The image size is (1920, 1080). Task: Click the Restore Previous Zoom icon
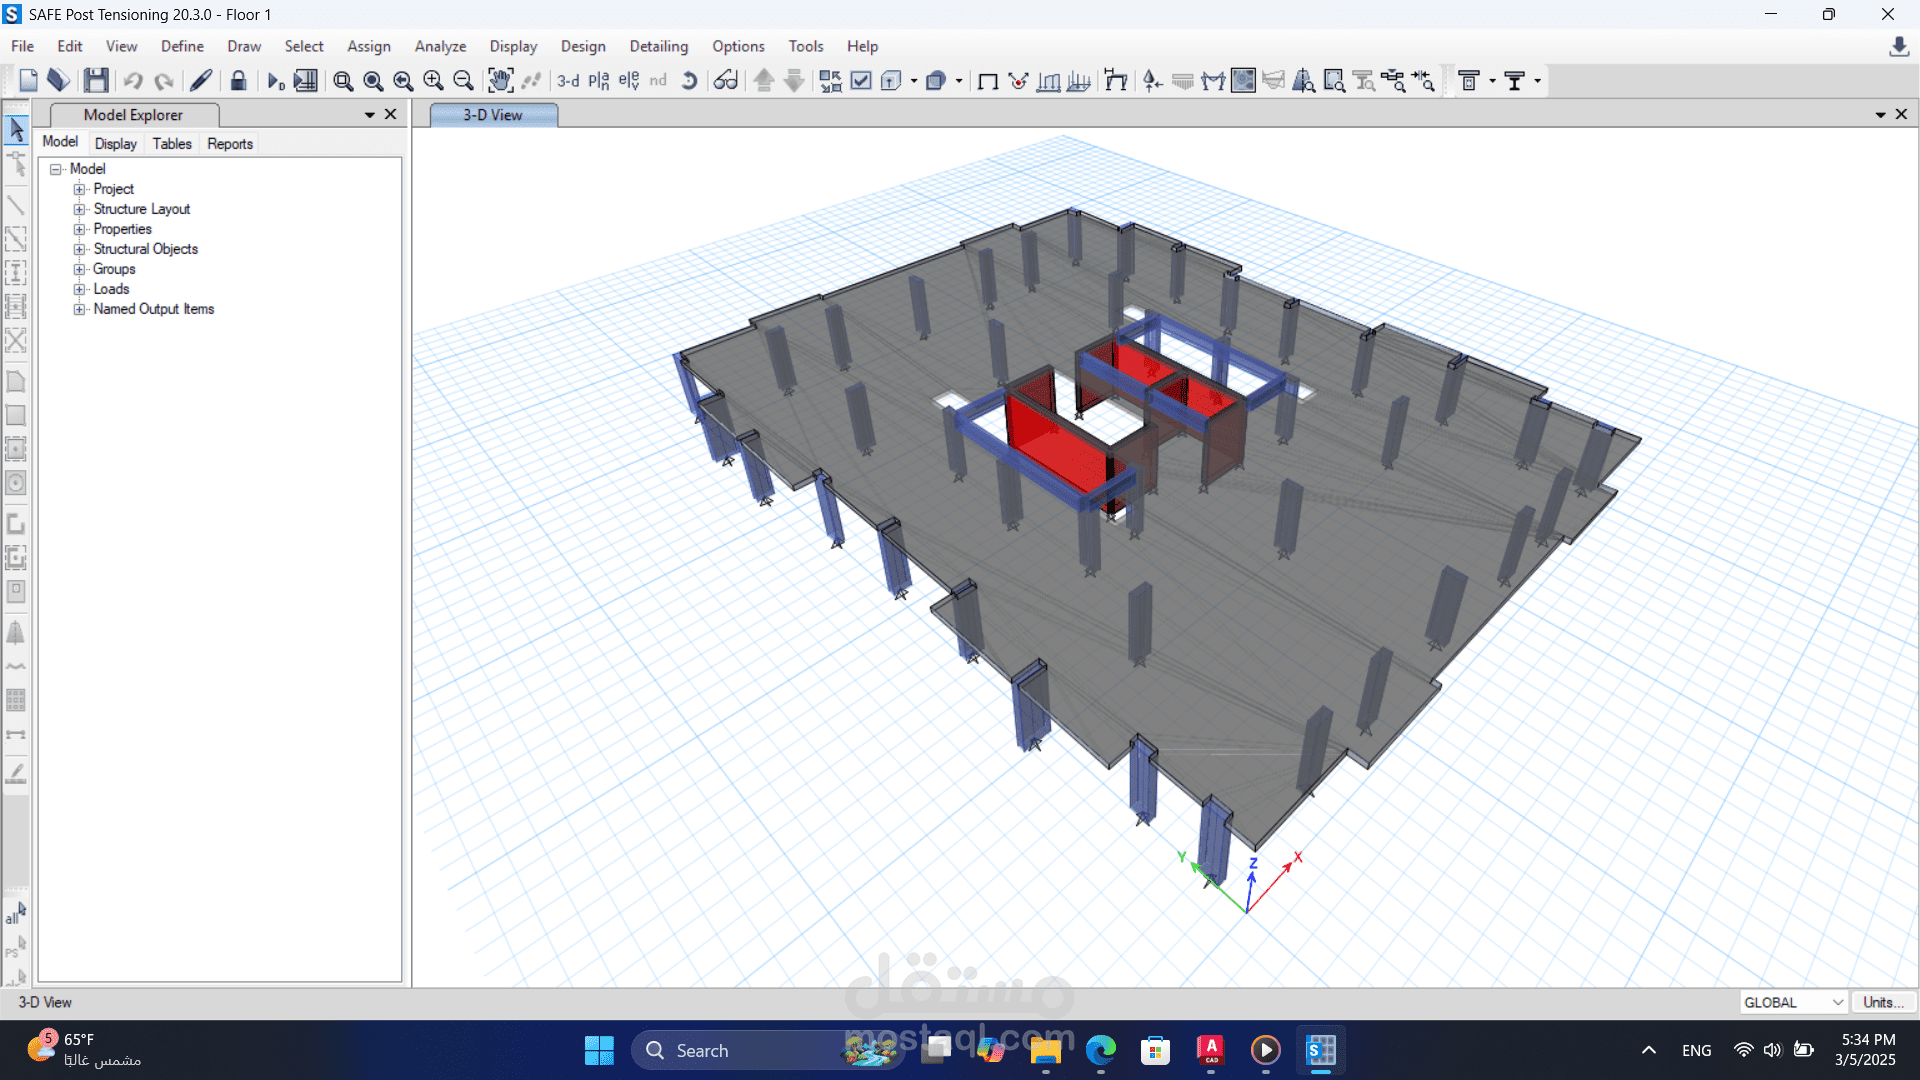pyautogui.click(x=403, y=81)
